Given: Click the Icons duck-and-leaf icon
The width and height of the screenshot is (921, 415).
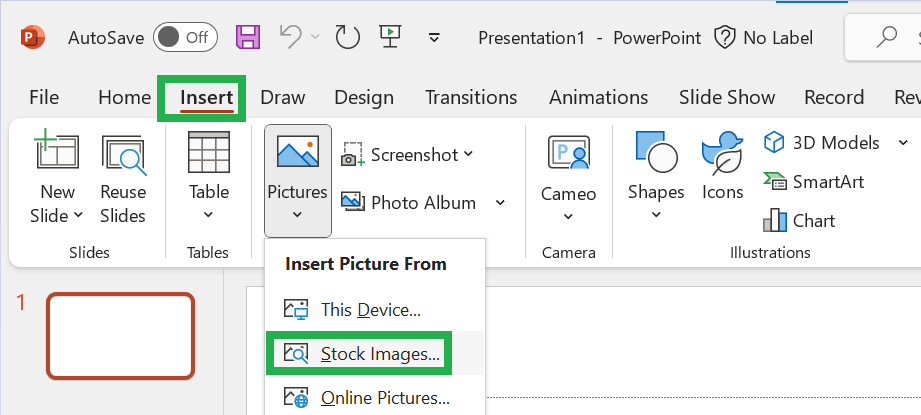Looking at the screenshot, I should pos(722,153).
